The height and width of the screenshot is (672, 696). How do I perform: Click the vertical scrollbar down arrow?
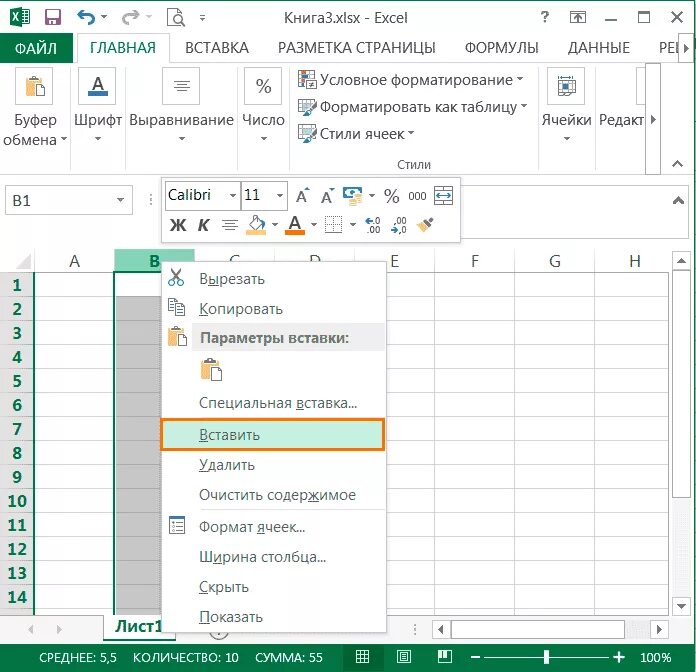(x=681, y=605)
